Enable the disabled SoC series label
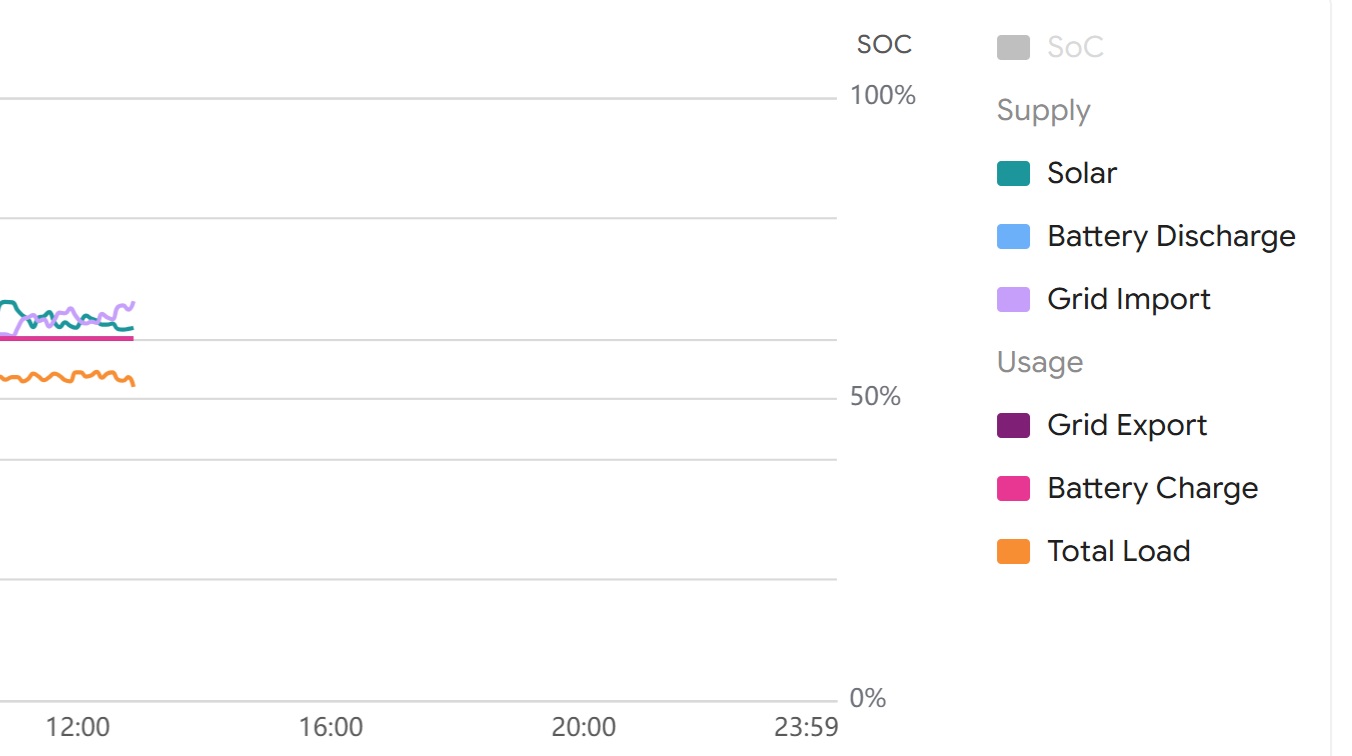This screenshot has width=1352, height=756. (x=1075, y=47)
